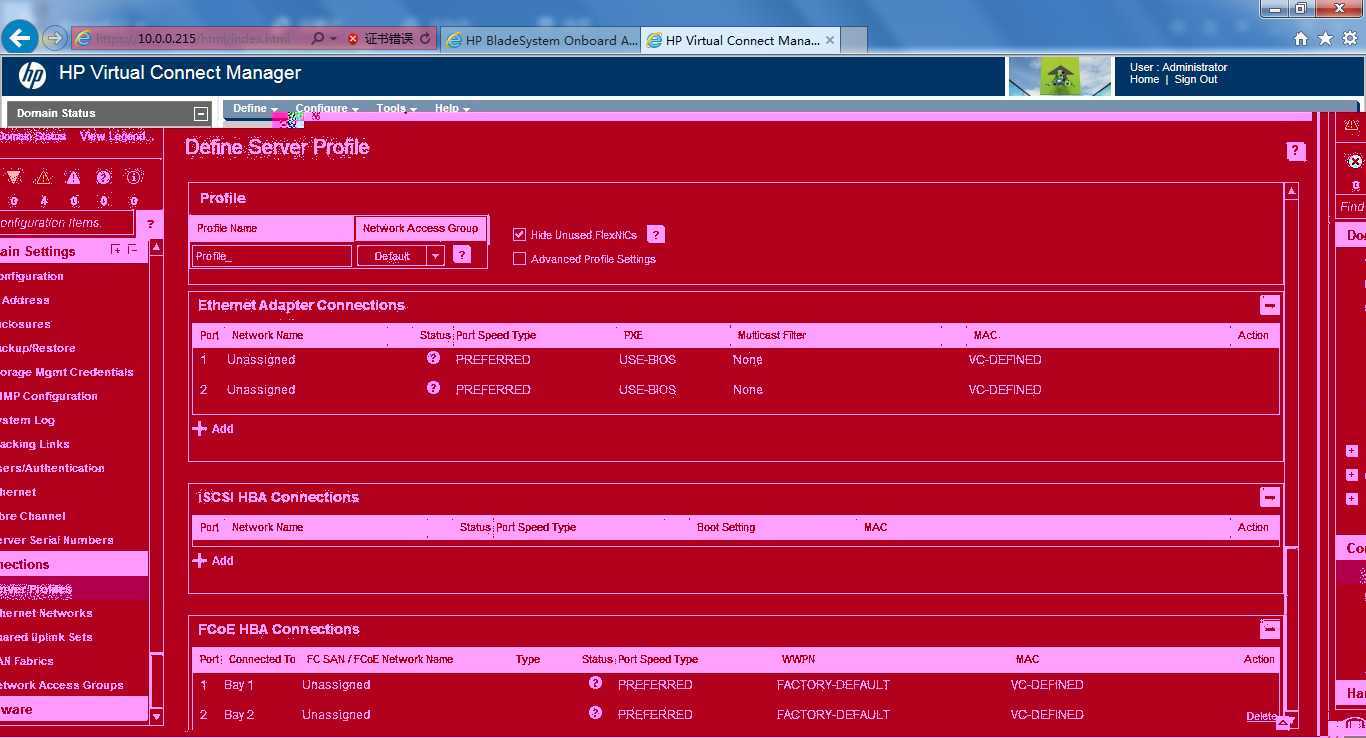Click the help icon for Define Server Profile

1296,151
